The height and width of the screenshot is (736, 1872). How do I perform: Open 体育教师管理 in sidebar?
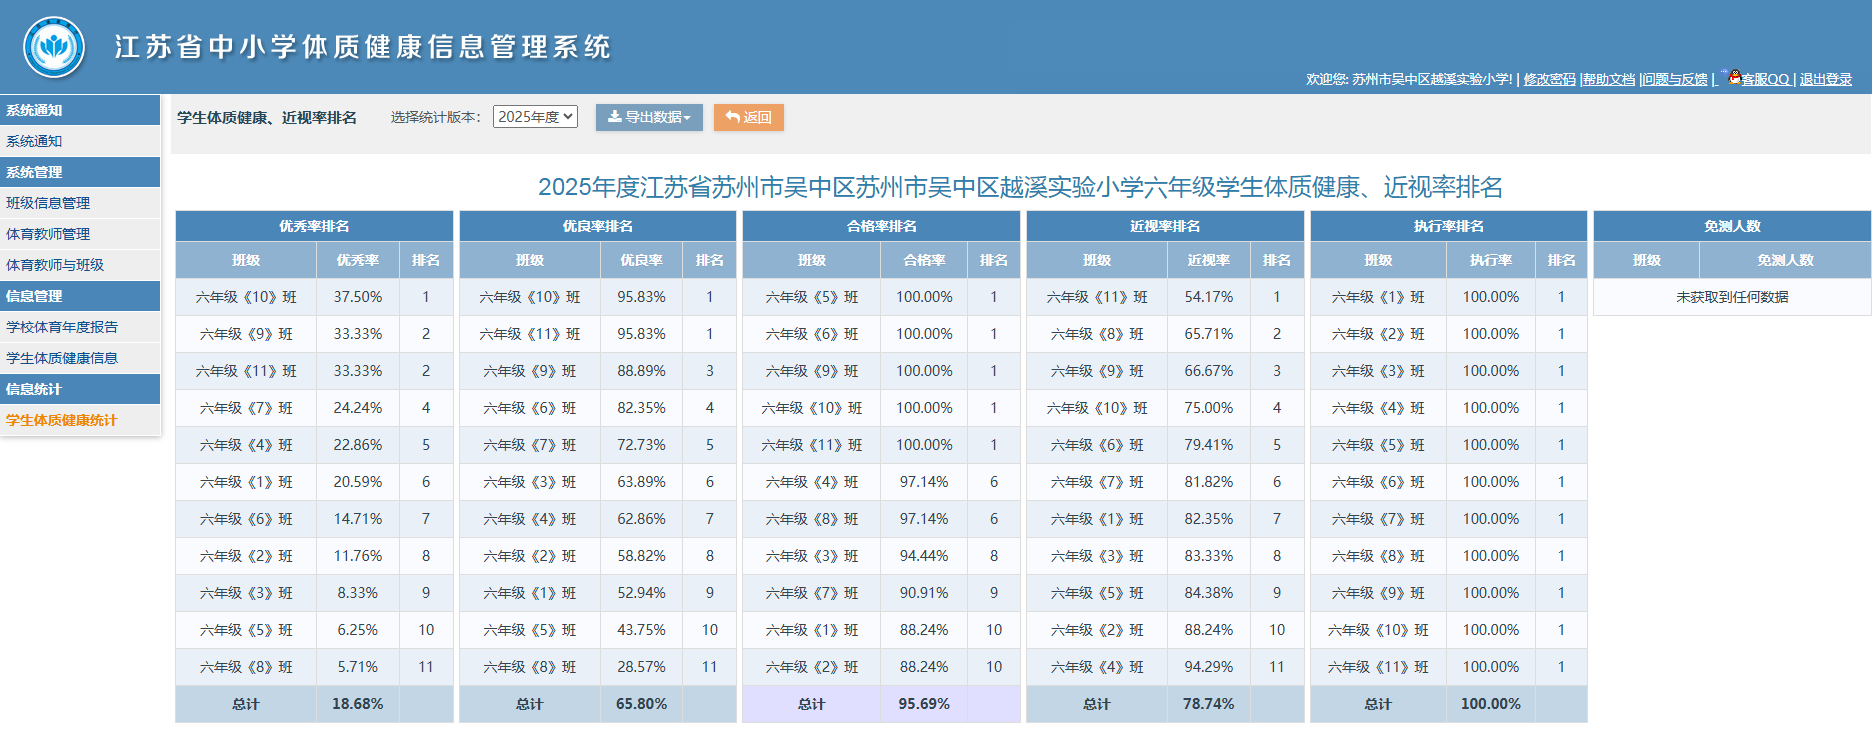[80, 234]
